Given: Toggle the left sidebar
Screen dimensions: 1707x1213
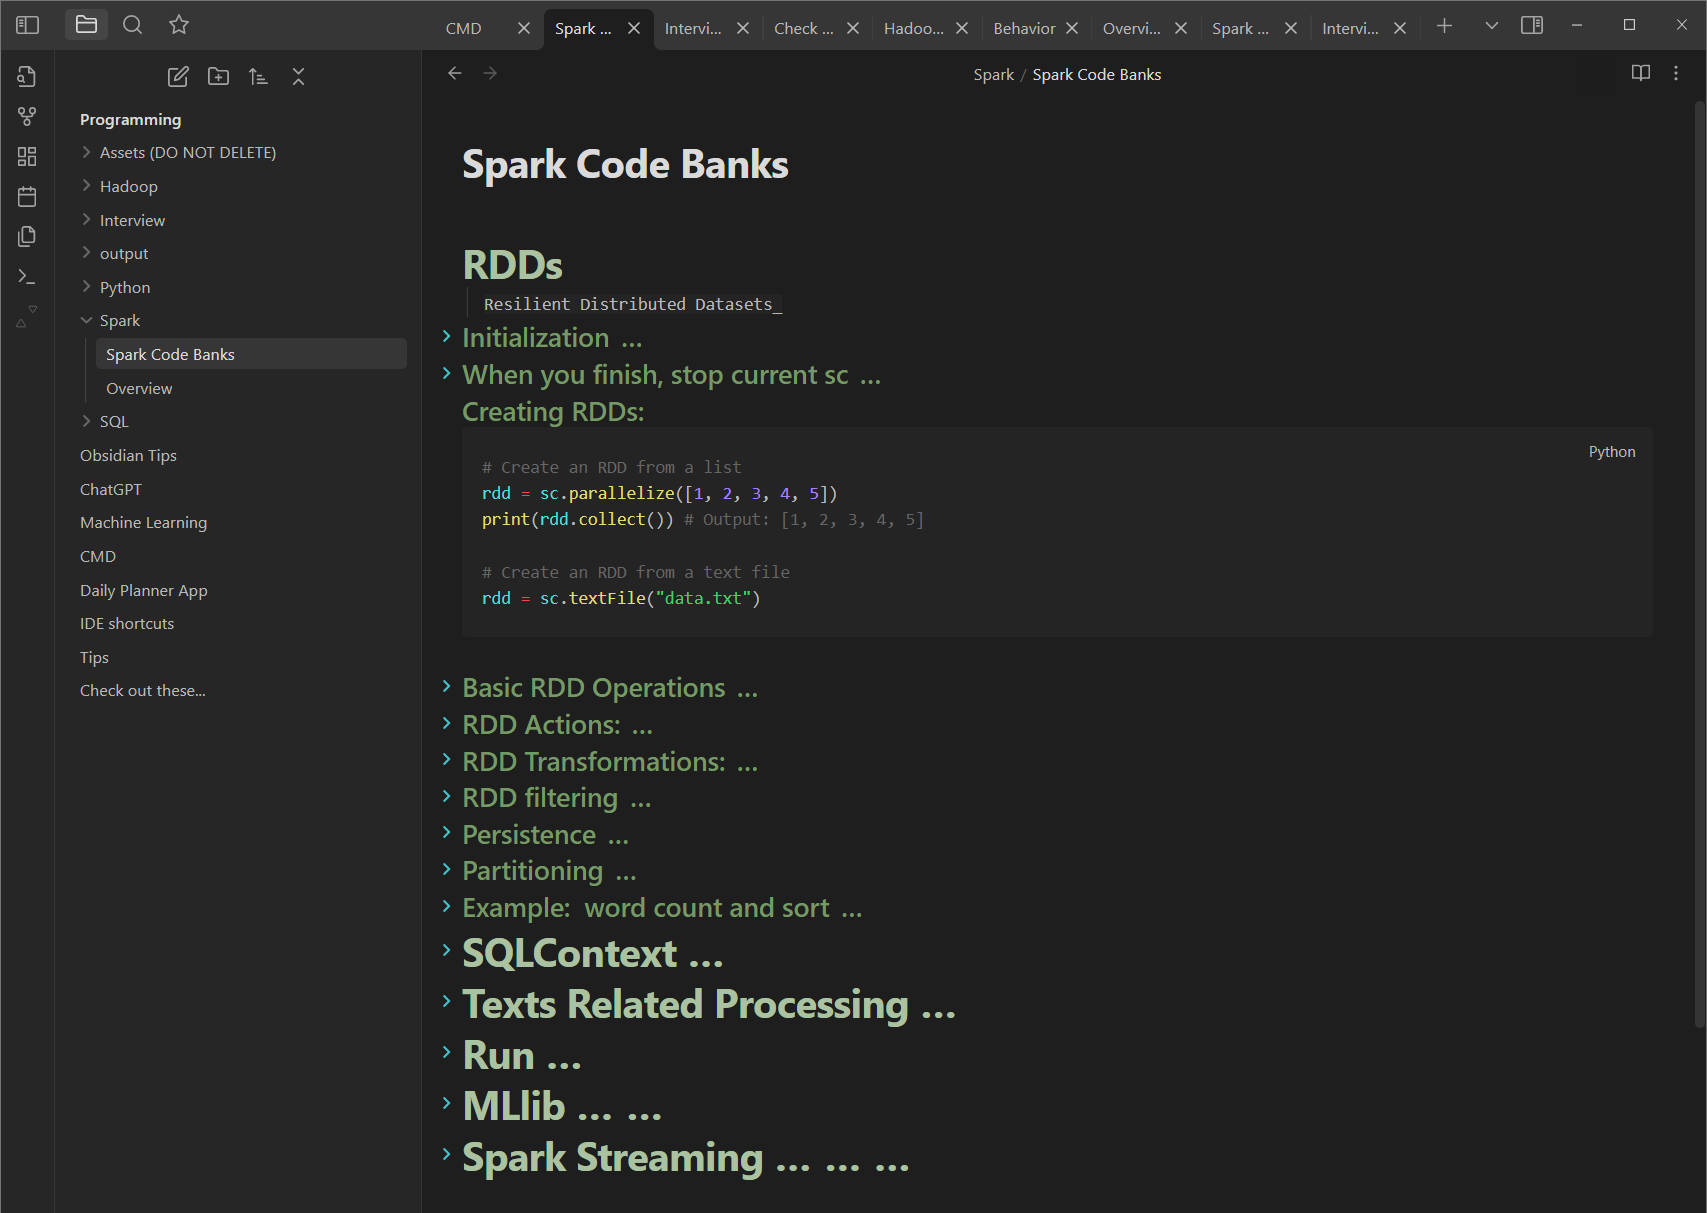Looking at the screenshot, I should click(27, 25).
